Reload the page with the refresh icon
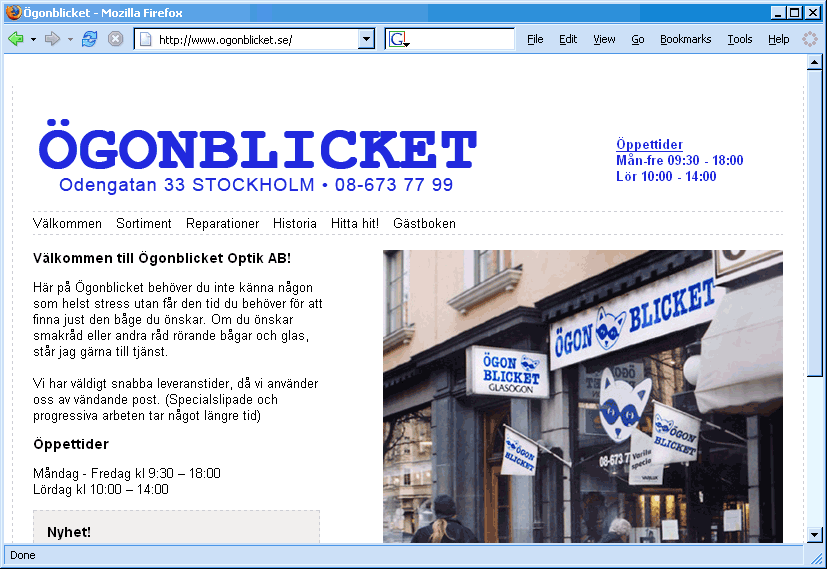Viewport: 827px width, 569px height. (x=90, y=39)
